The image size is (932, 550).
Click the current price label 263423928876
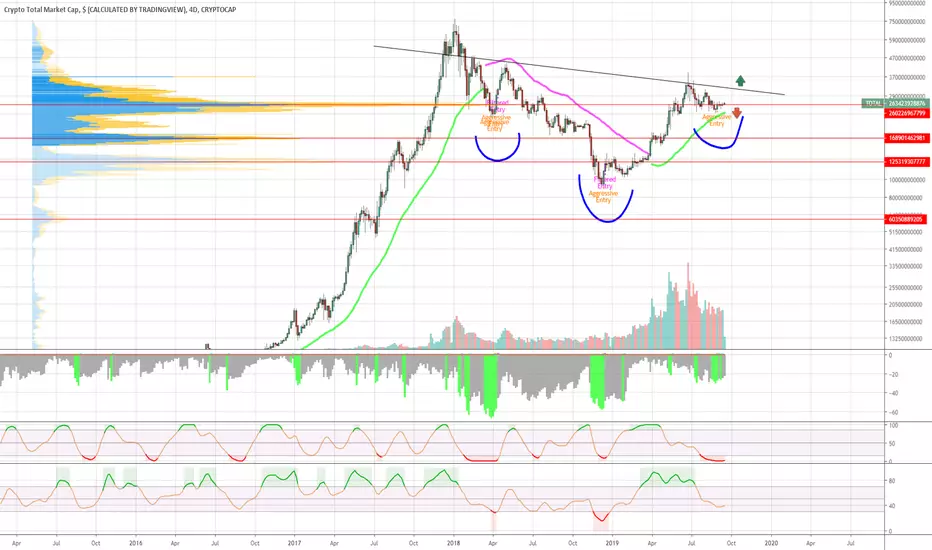pos(907,103)
